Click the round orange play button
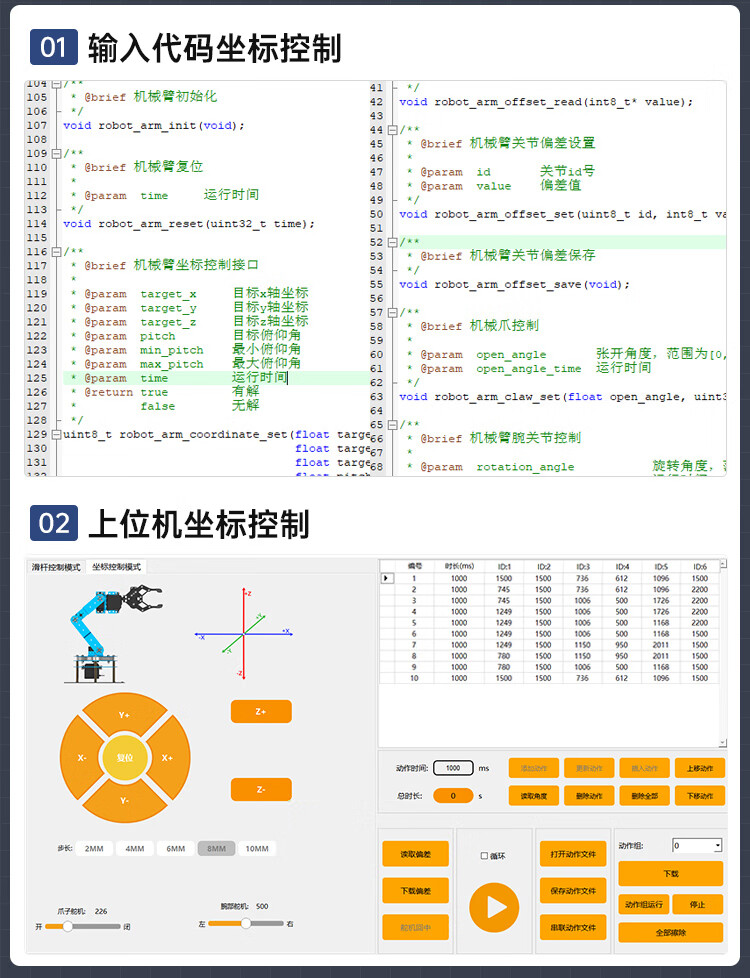 click(495, 906)
